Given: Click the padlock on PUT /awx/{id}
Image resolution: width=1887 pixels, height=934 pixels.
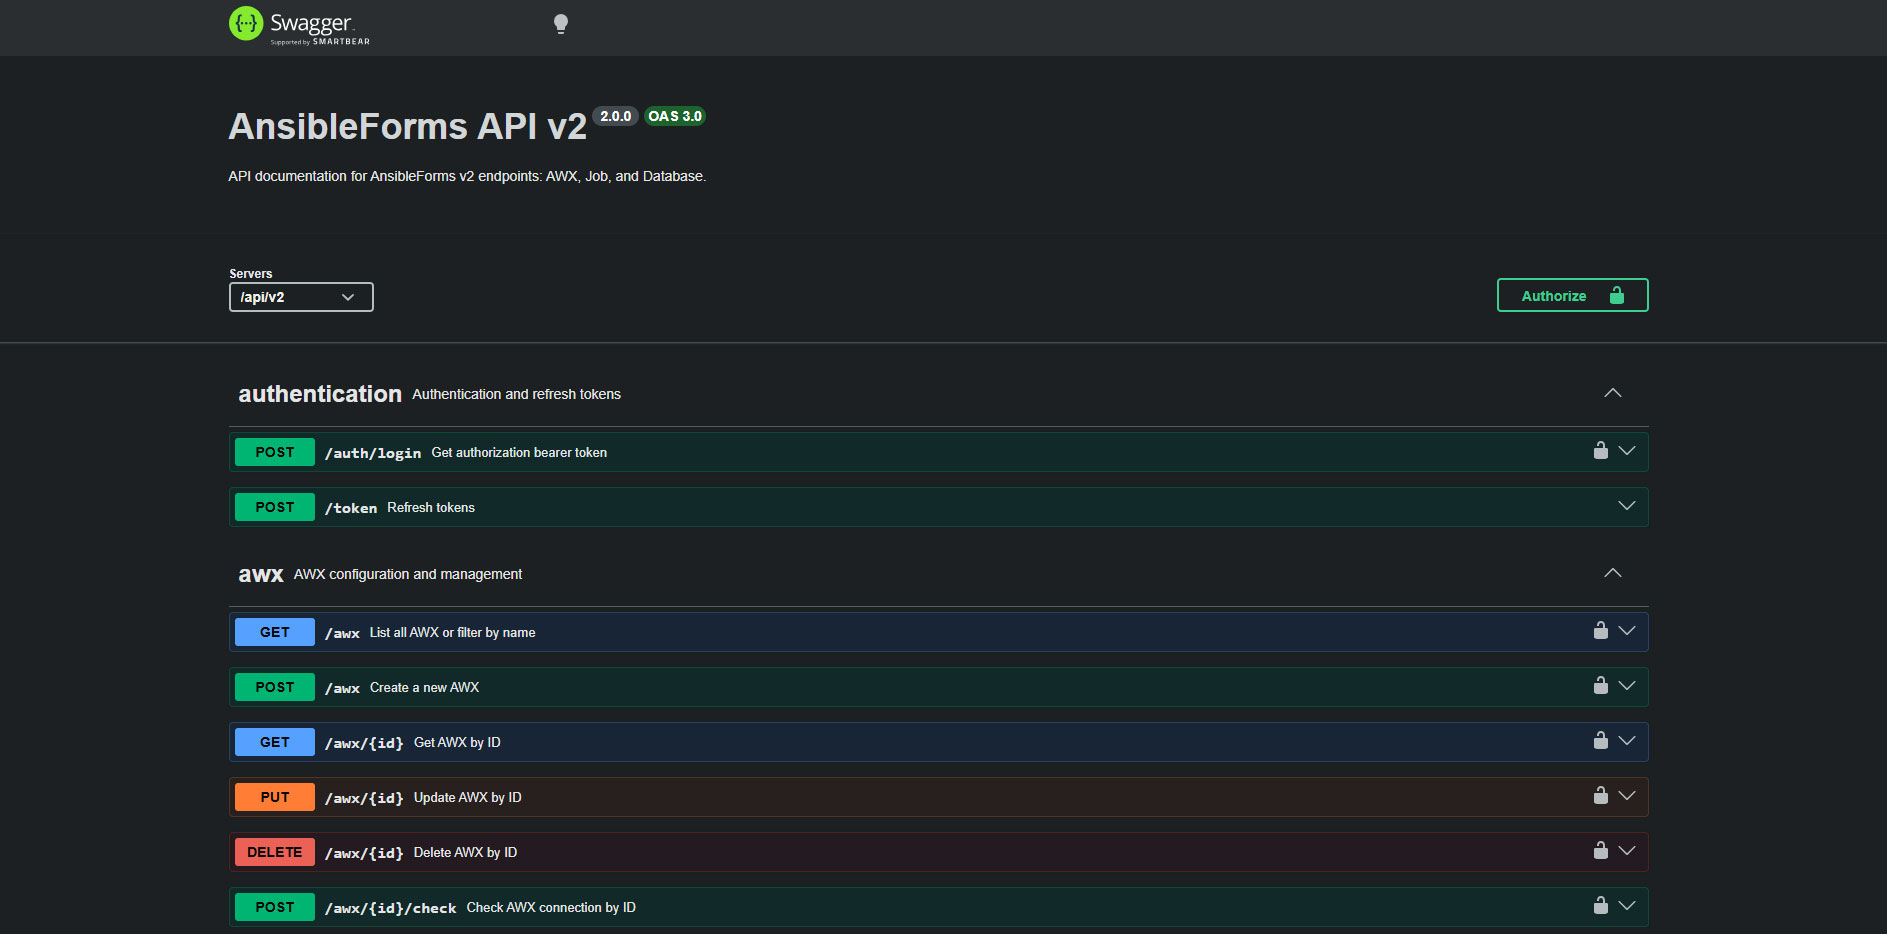Looking at the screenshot, I should point(1601,796).
